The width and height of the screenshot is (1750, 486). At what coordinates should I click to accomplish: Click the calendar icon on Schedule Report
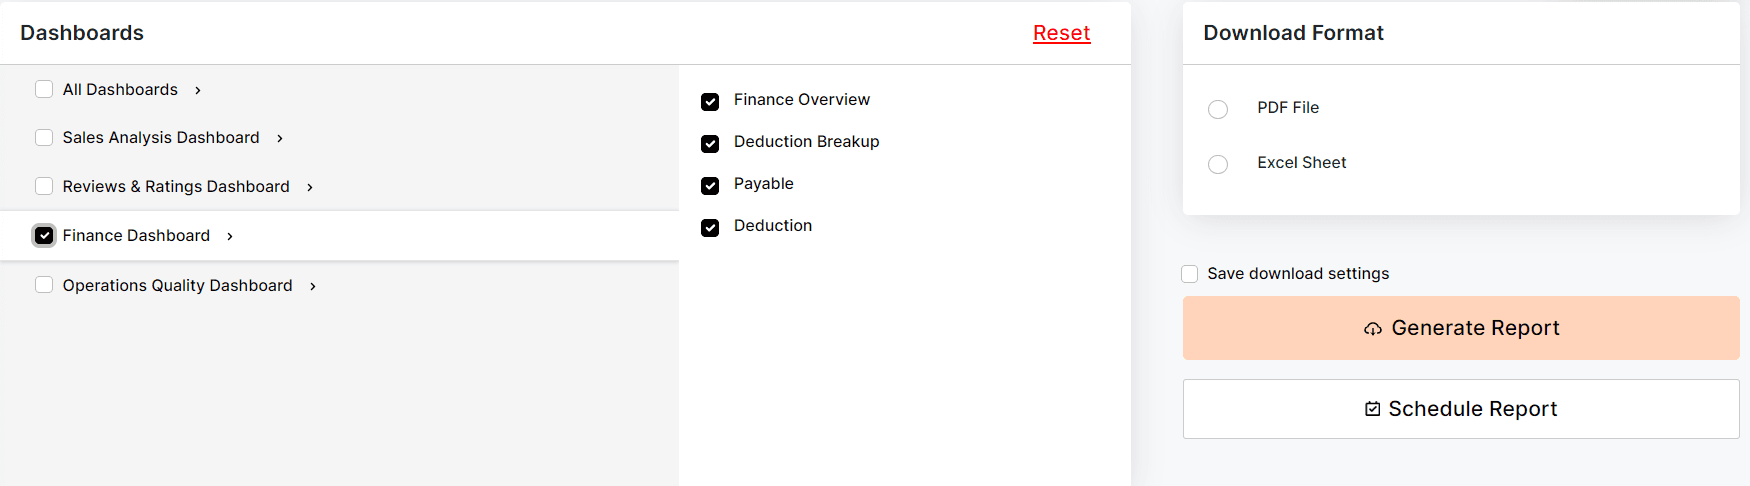(1373, 409)
